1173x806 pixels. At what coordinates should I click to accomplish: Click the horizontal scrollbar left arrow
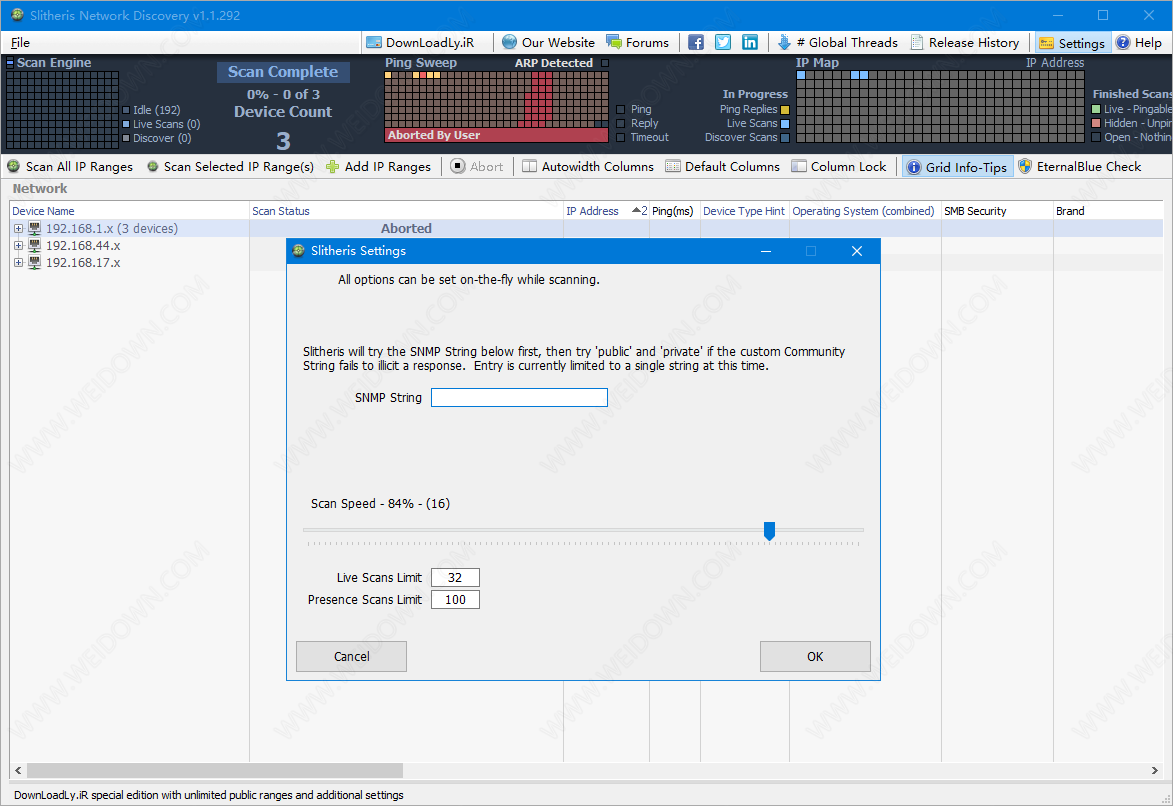18,770
